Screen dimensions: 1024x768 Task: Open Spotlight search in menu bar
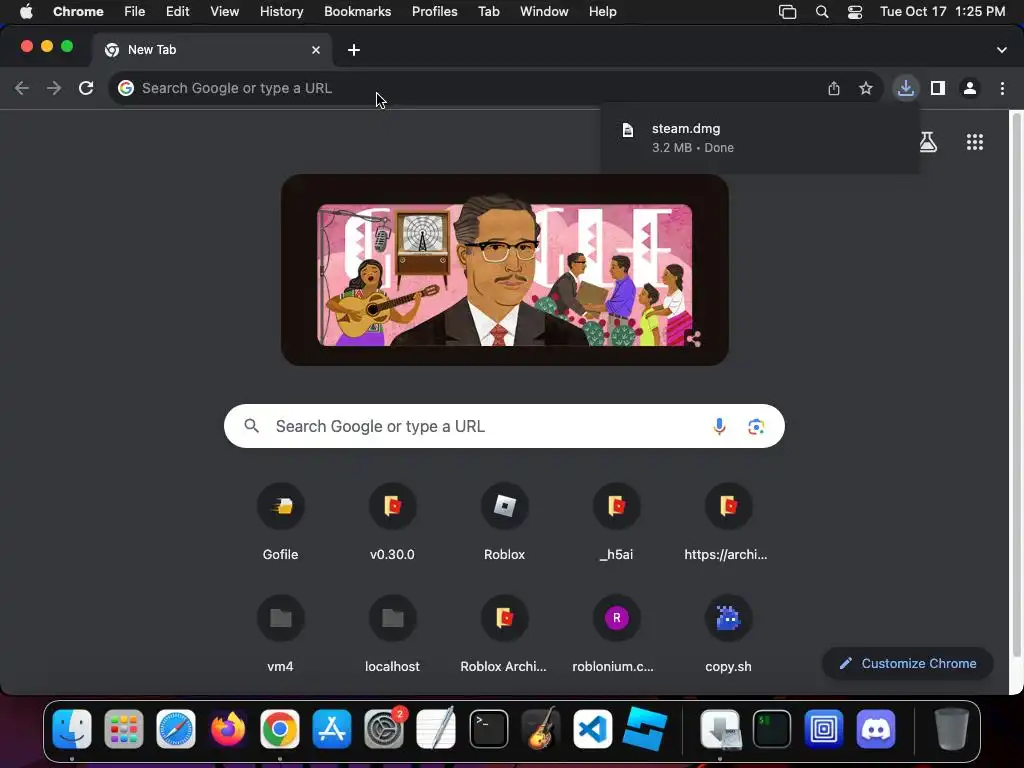point(822,12)
